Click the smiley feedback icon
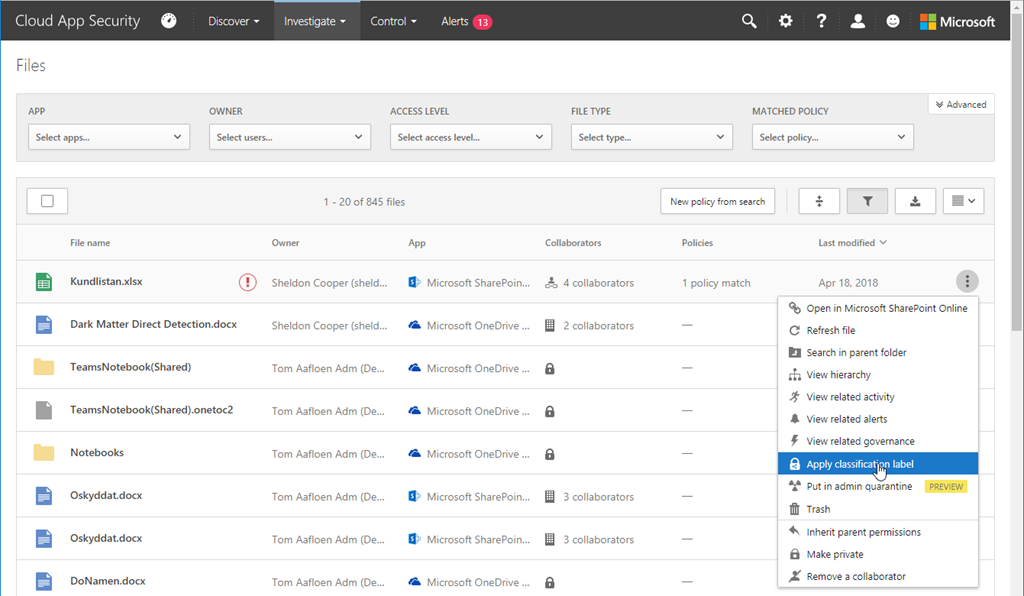Viewport: 1024px width, 596px height. pos(893,21)
